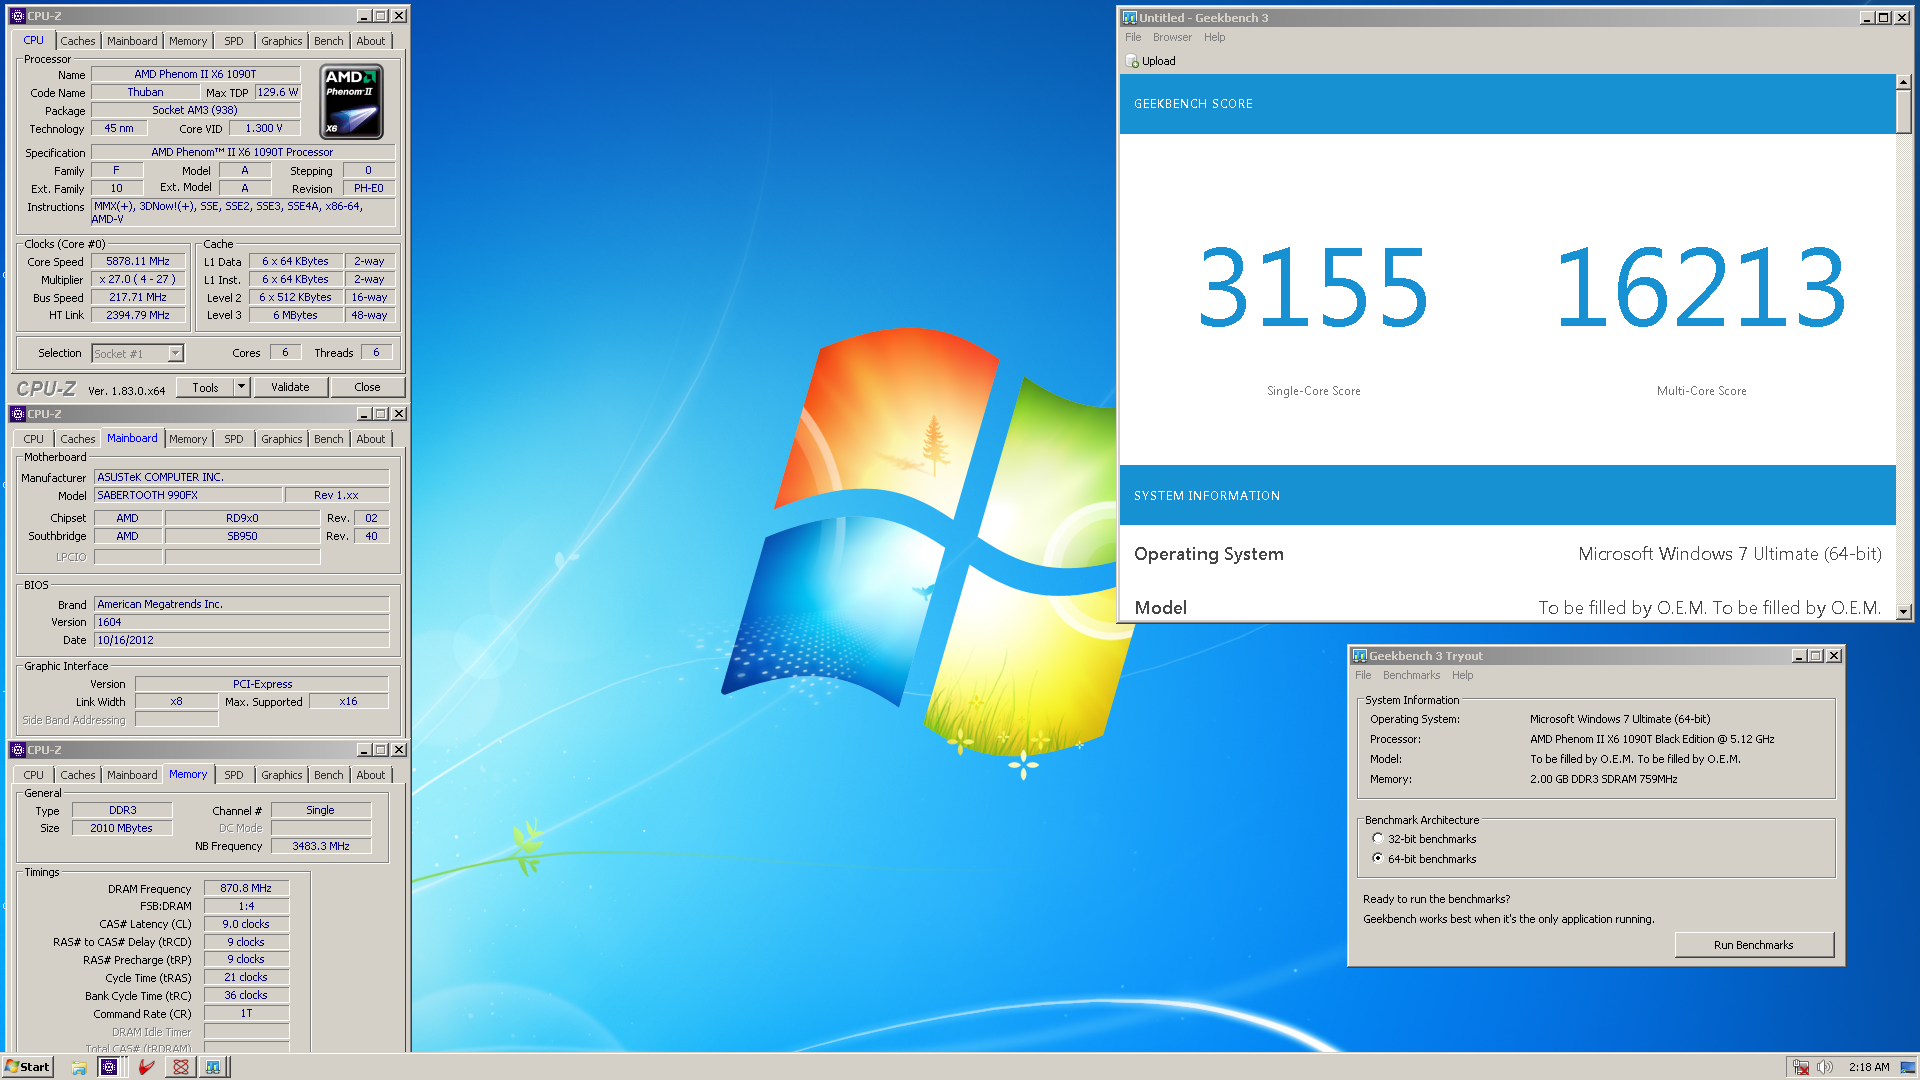Maximize the Geekbench 3 Tryout window

(1816, 656)
